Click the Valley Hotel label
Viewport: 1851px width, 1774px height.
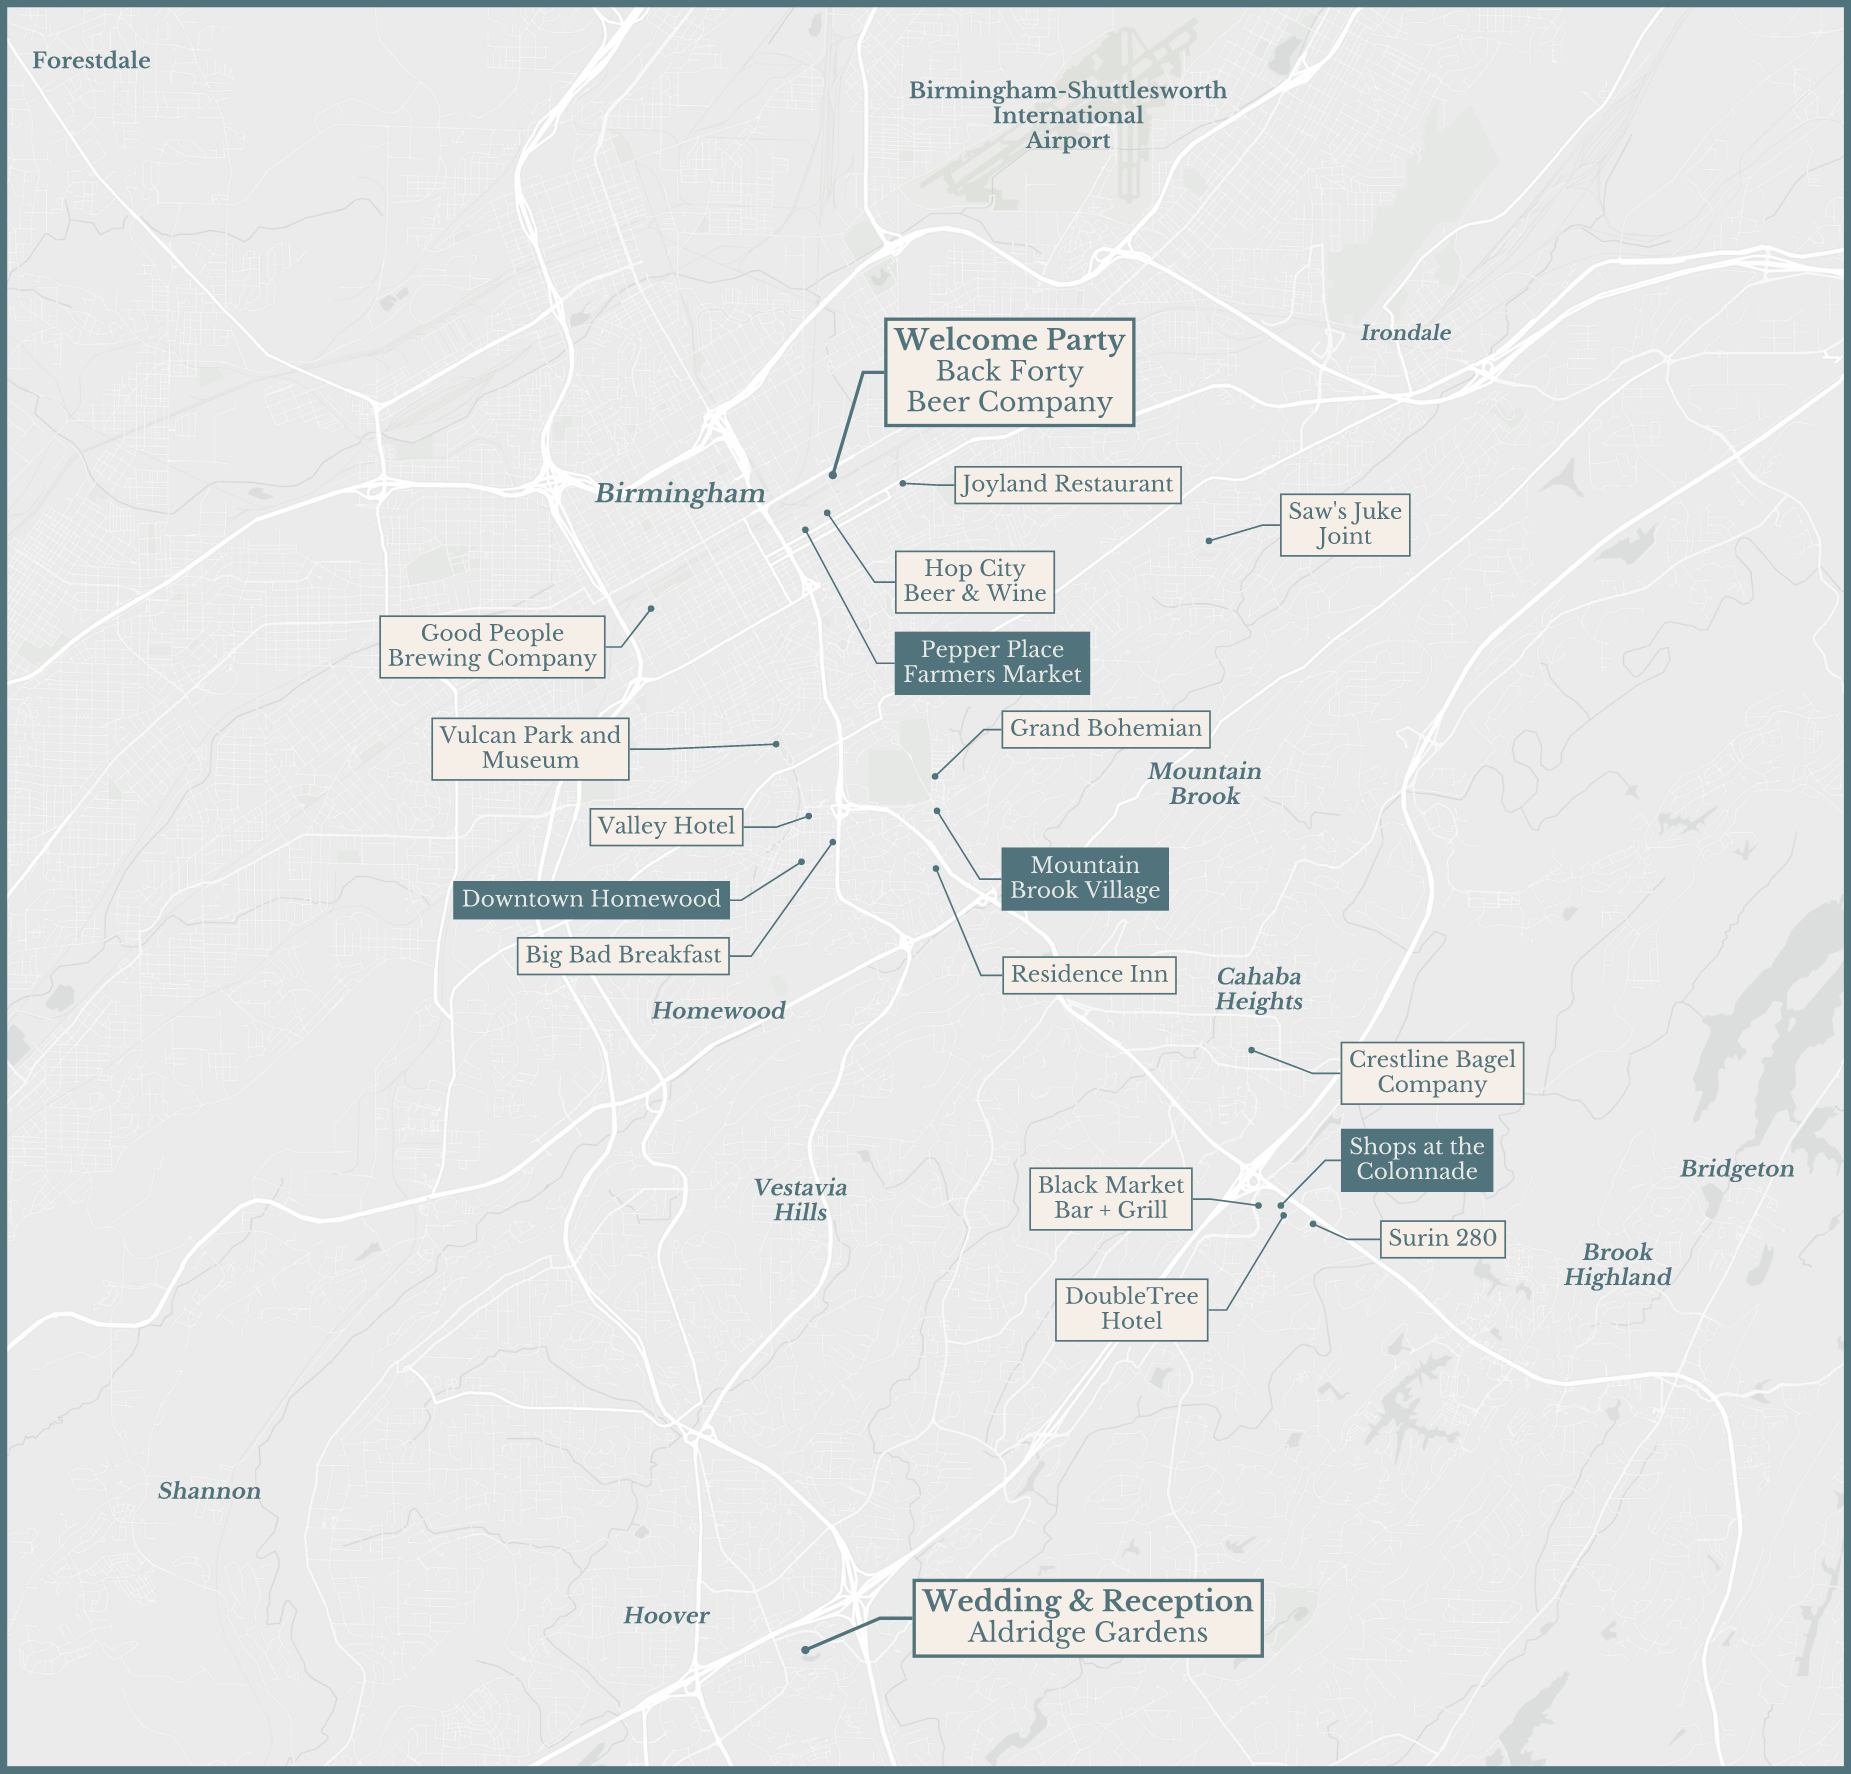point(666,827)
